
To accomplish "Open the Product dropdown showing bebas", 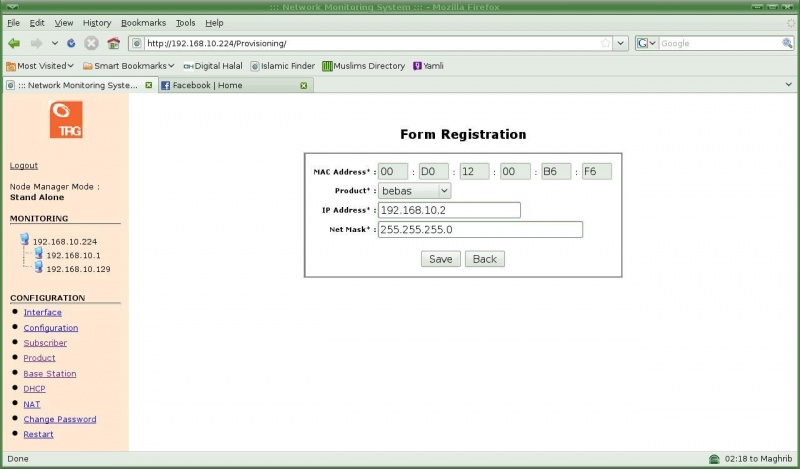I will 414,191.
